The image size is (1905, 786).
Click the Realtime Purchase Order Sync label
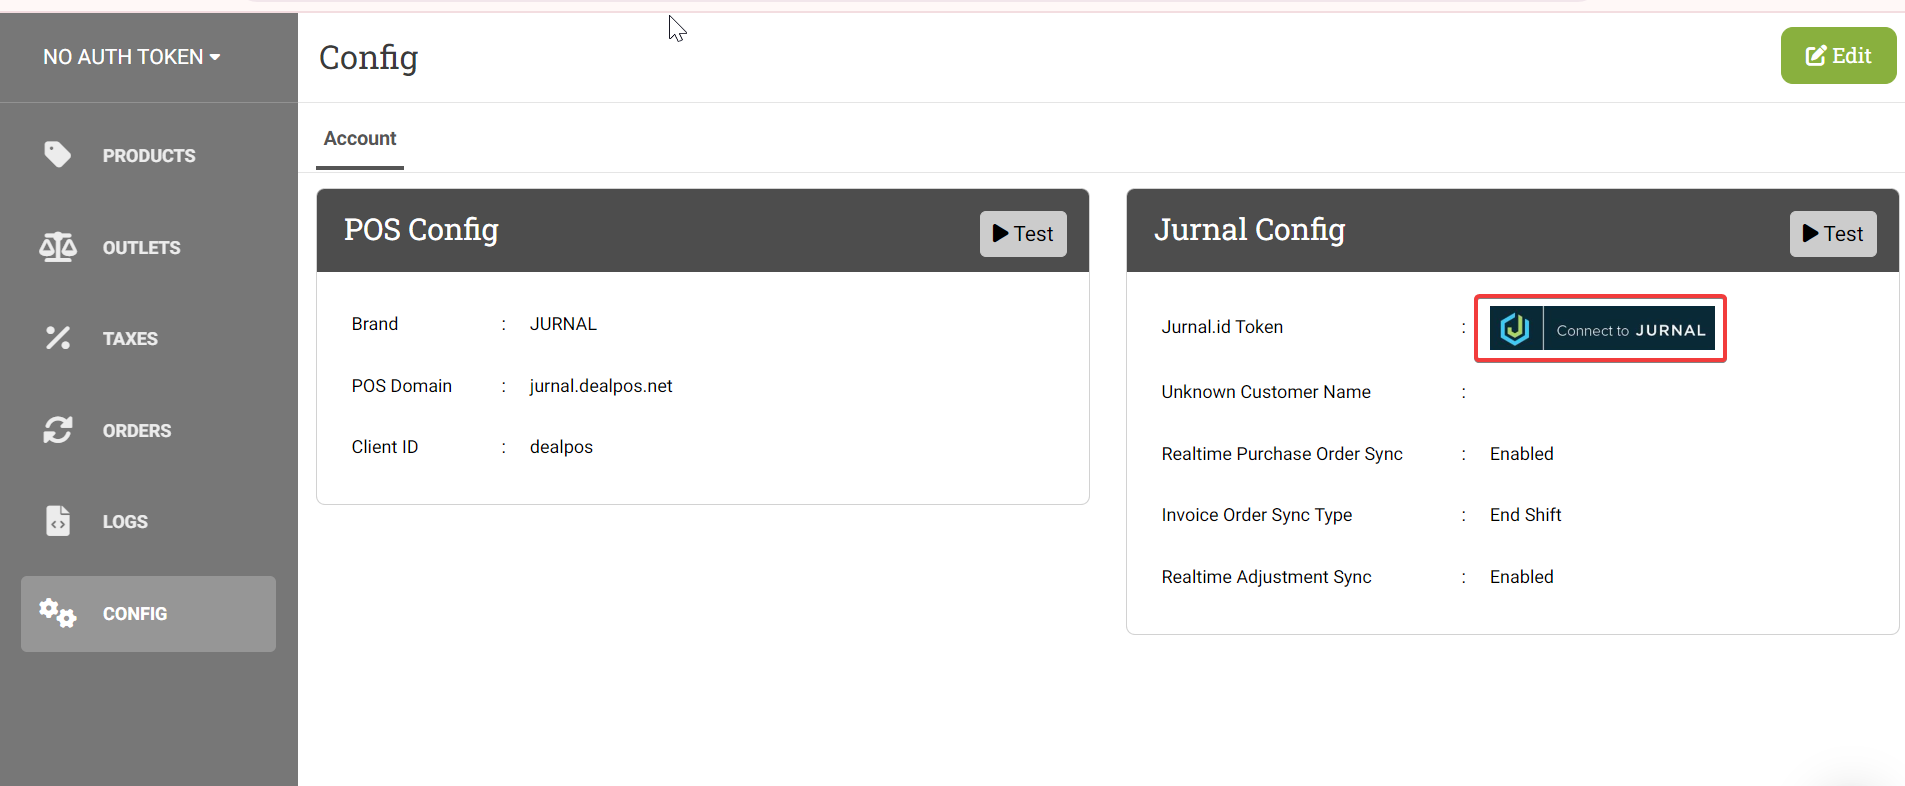pyautogui.click(x=1282, y=454)
